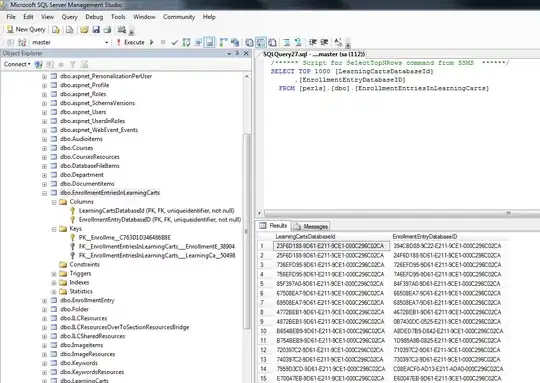540x383 pixels.
Task: Expand the dbo.Courses table
Action: click(x=44, y=148)
